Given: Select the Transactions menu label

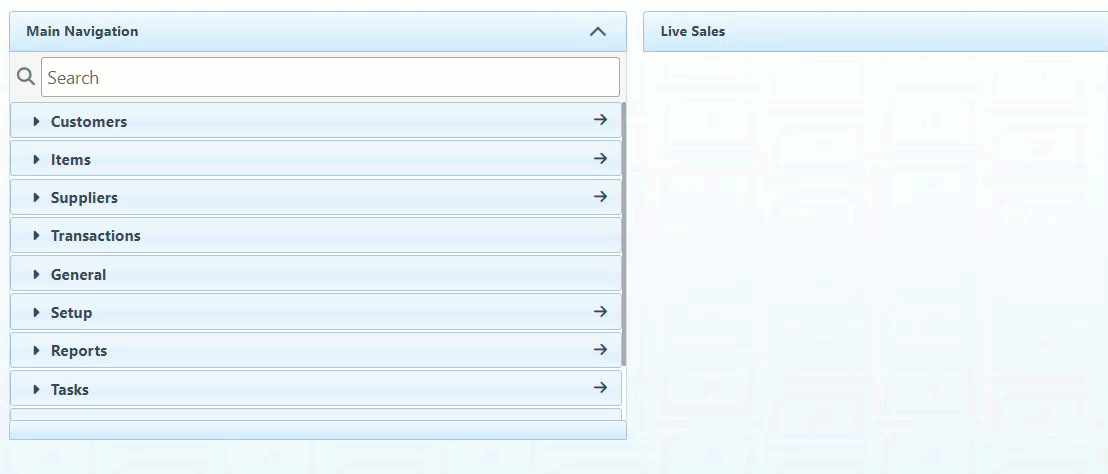Looking at the screenshot, I should click(96, 236).
